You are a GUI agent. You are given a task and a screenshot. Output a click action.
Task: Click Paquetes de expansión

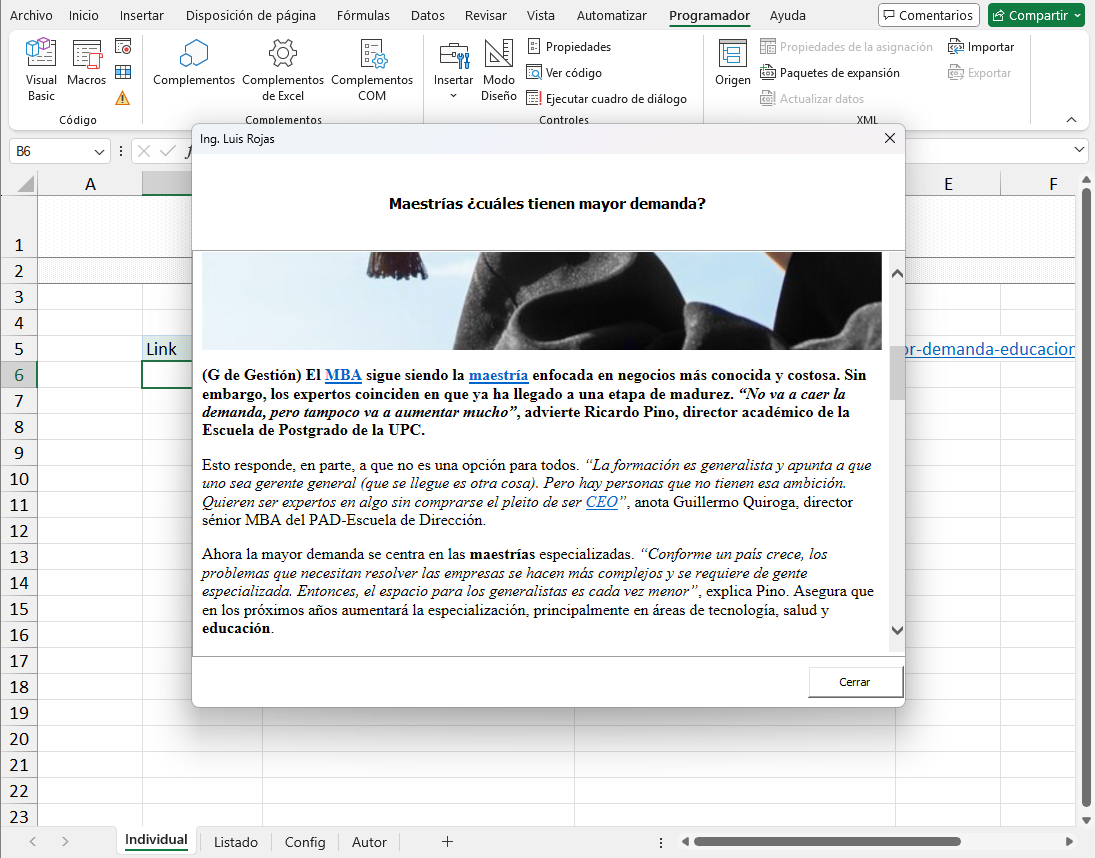point(830,73)
